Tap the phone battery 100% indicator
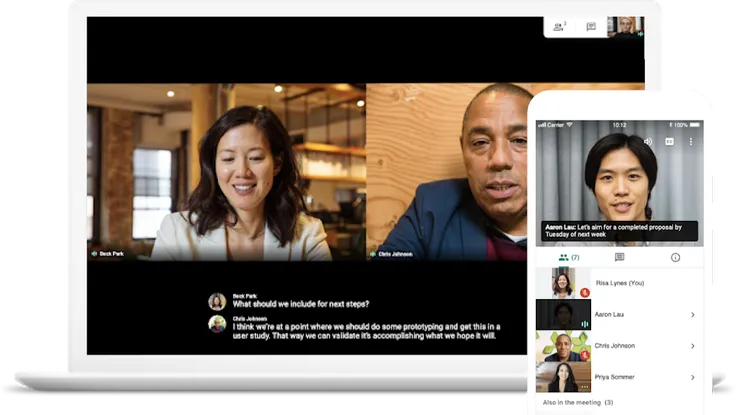 pos(684,125)
